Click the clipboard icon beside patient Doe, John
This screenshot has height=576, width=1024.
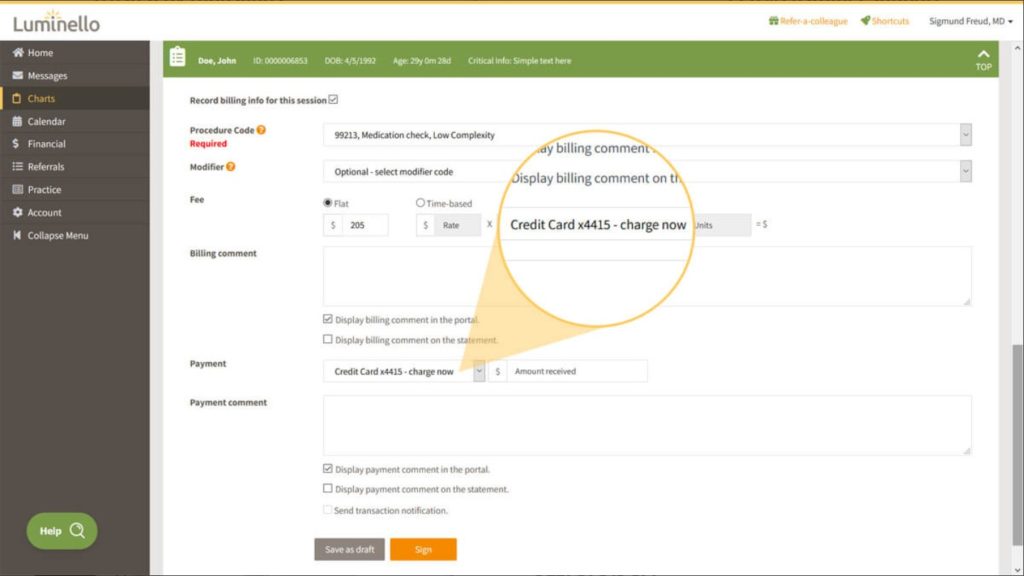click(x=177, y=57)
